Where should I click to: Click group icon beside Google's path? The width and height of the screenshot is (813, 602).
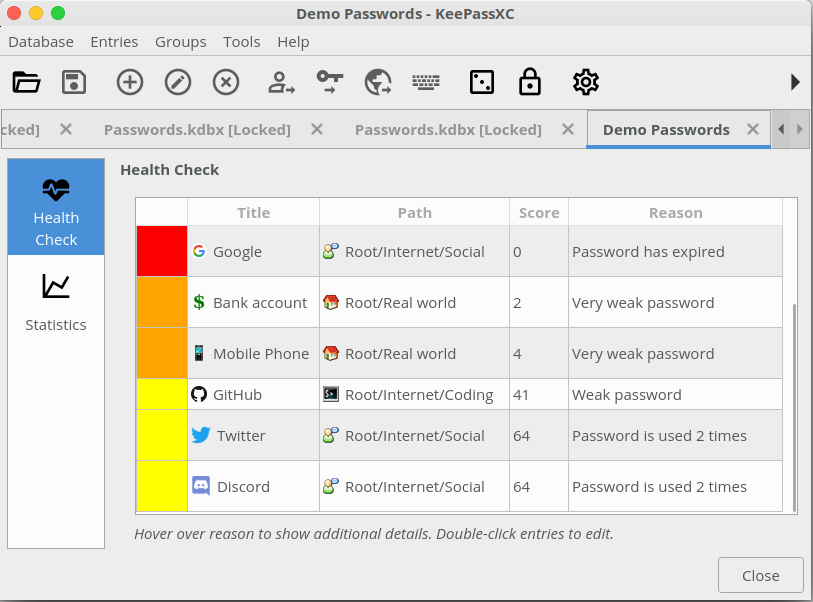click(331, 251)
